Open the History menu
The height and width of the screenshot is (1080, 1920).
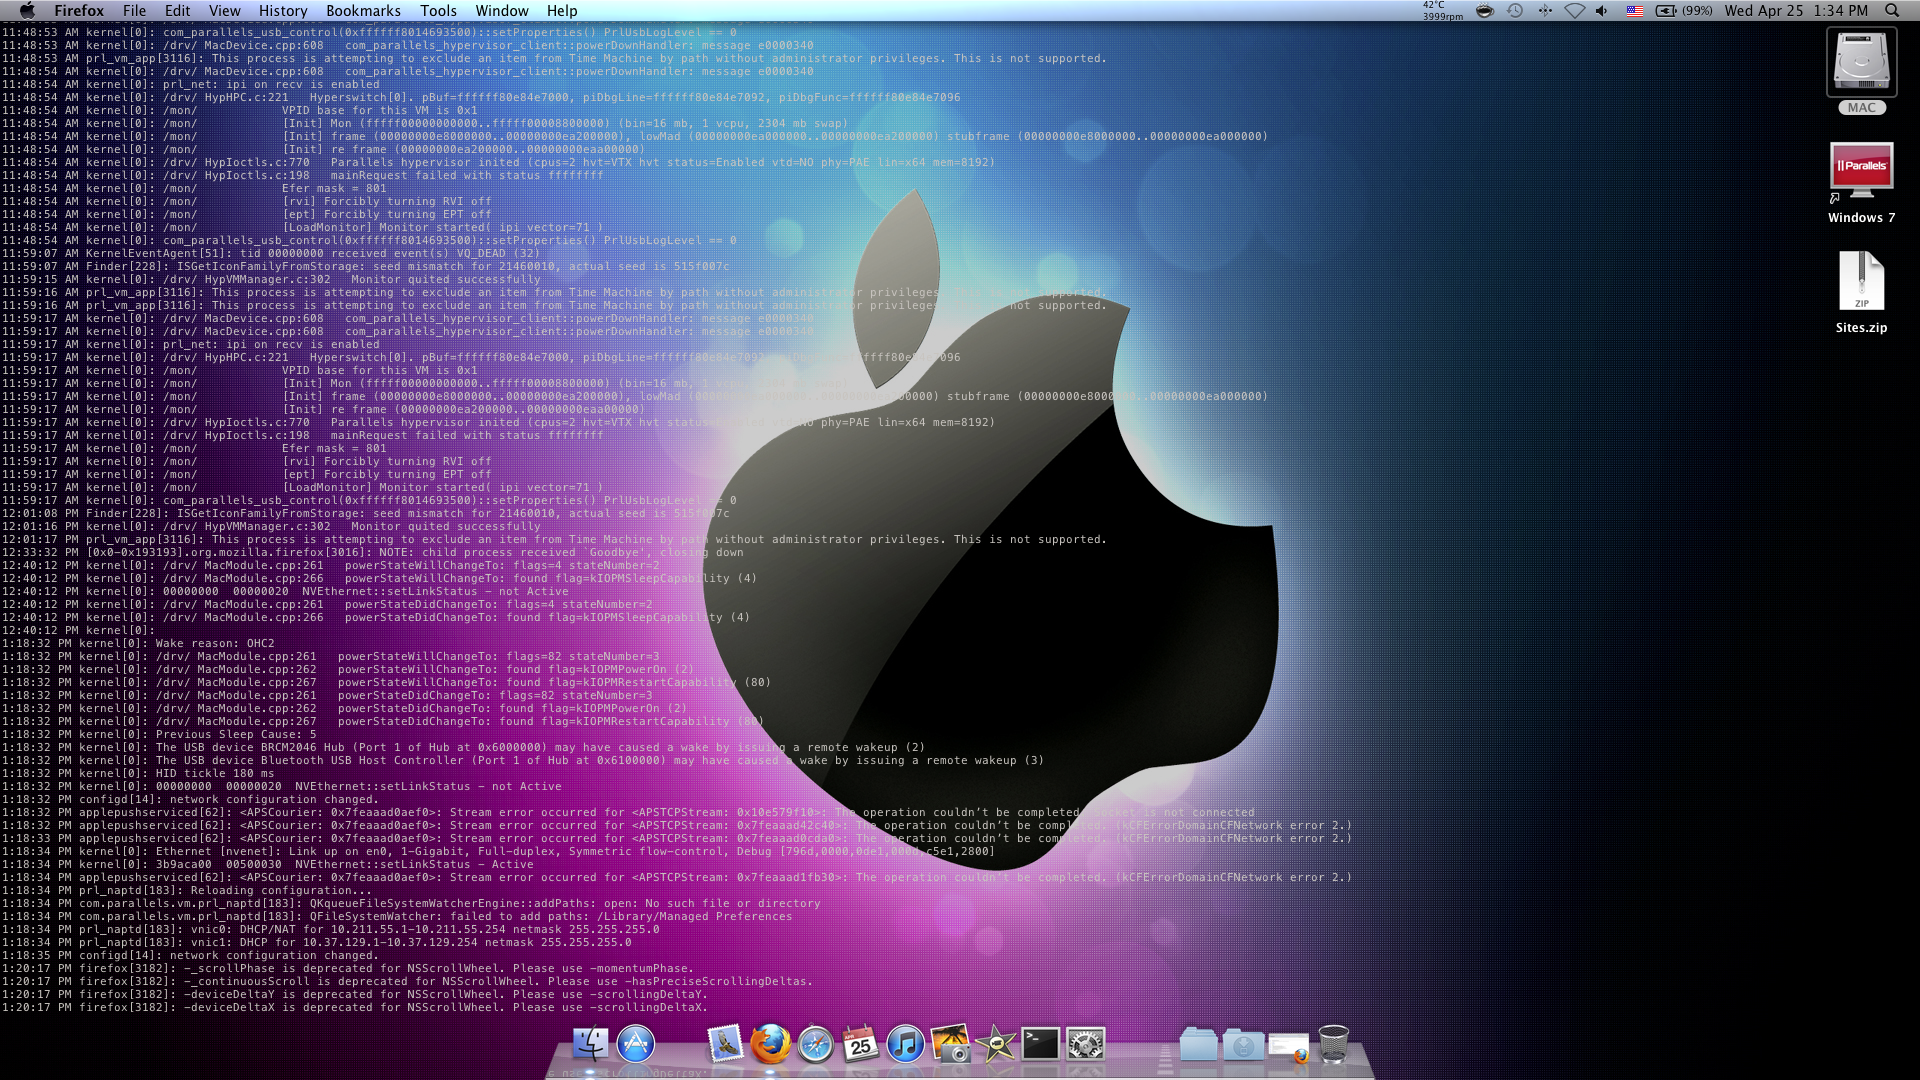click(283, 11)
